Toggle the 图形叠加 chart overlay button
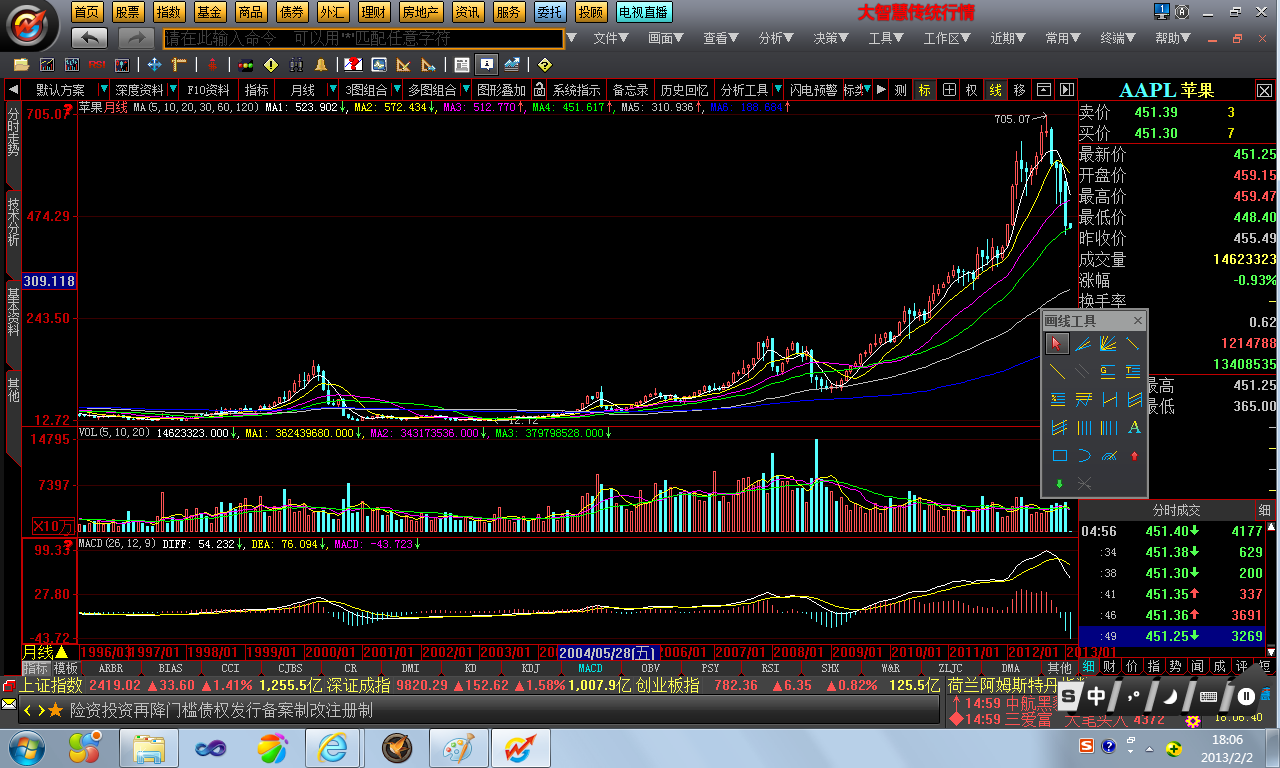Screen dimensions: 1280x768 (500, 89)
